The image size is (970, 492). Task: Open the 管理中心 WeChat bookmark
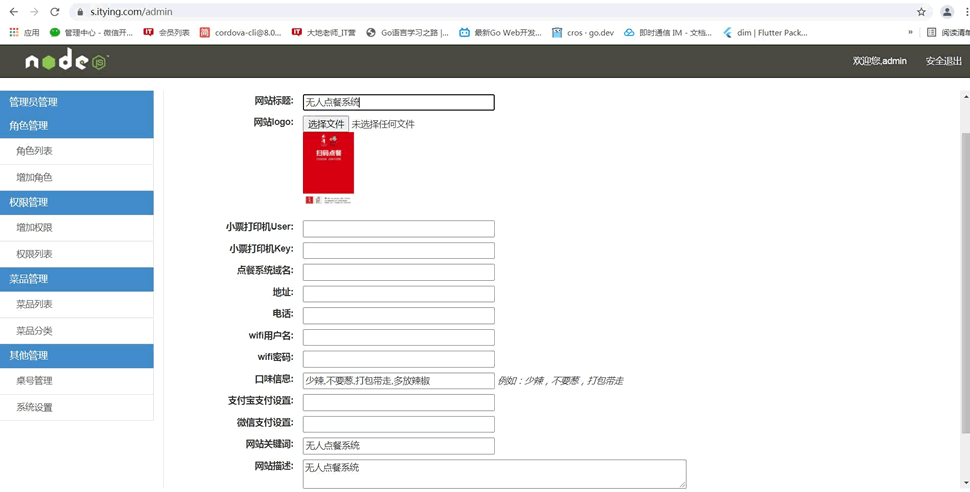(x=91, y=33)
